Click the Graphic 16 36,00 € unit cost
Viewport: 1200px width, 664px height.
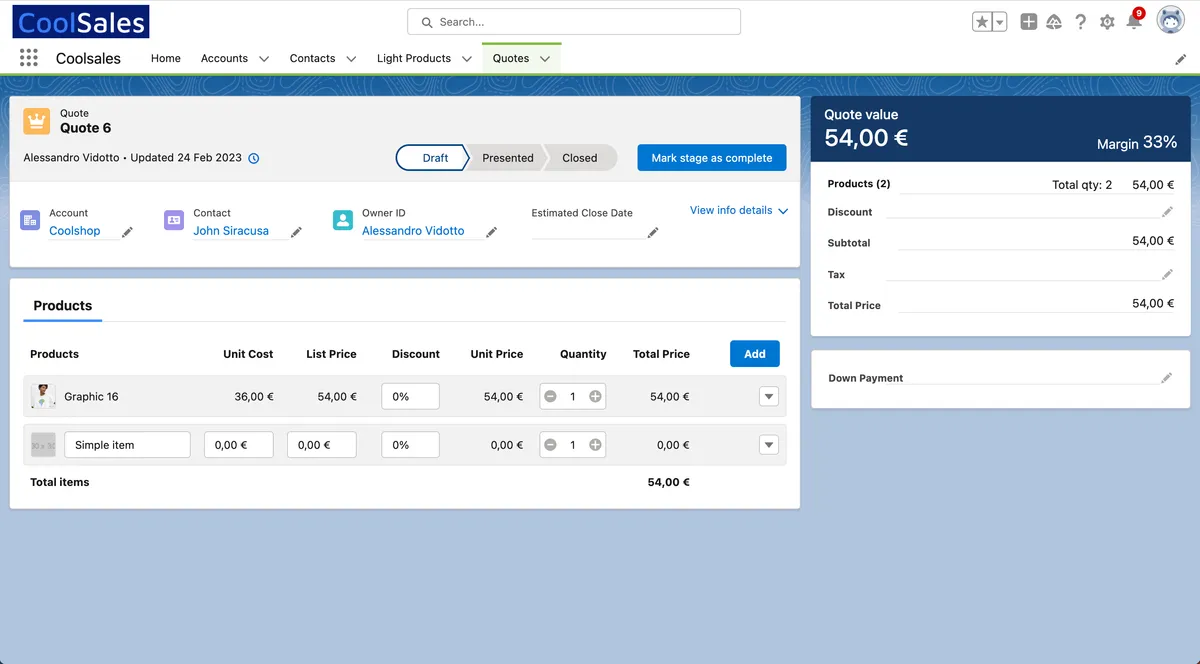pyautogui.click(x=254, y=397)
